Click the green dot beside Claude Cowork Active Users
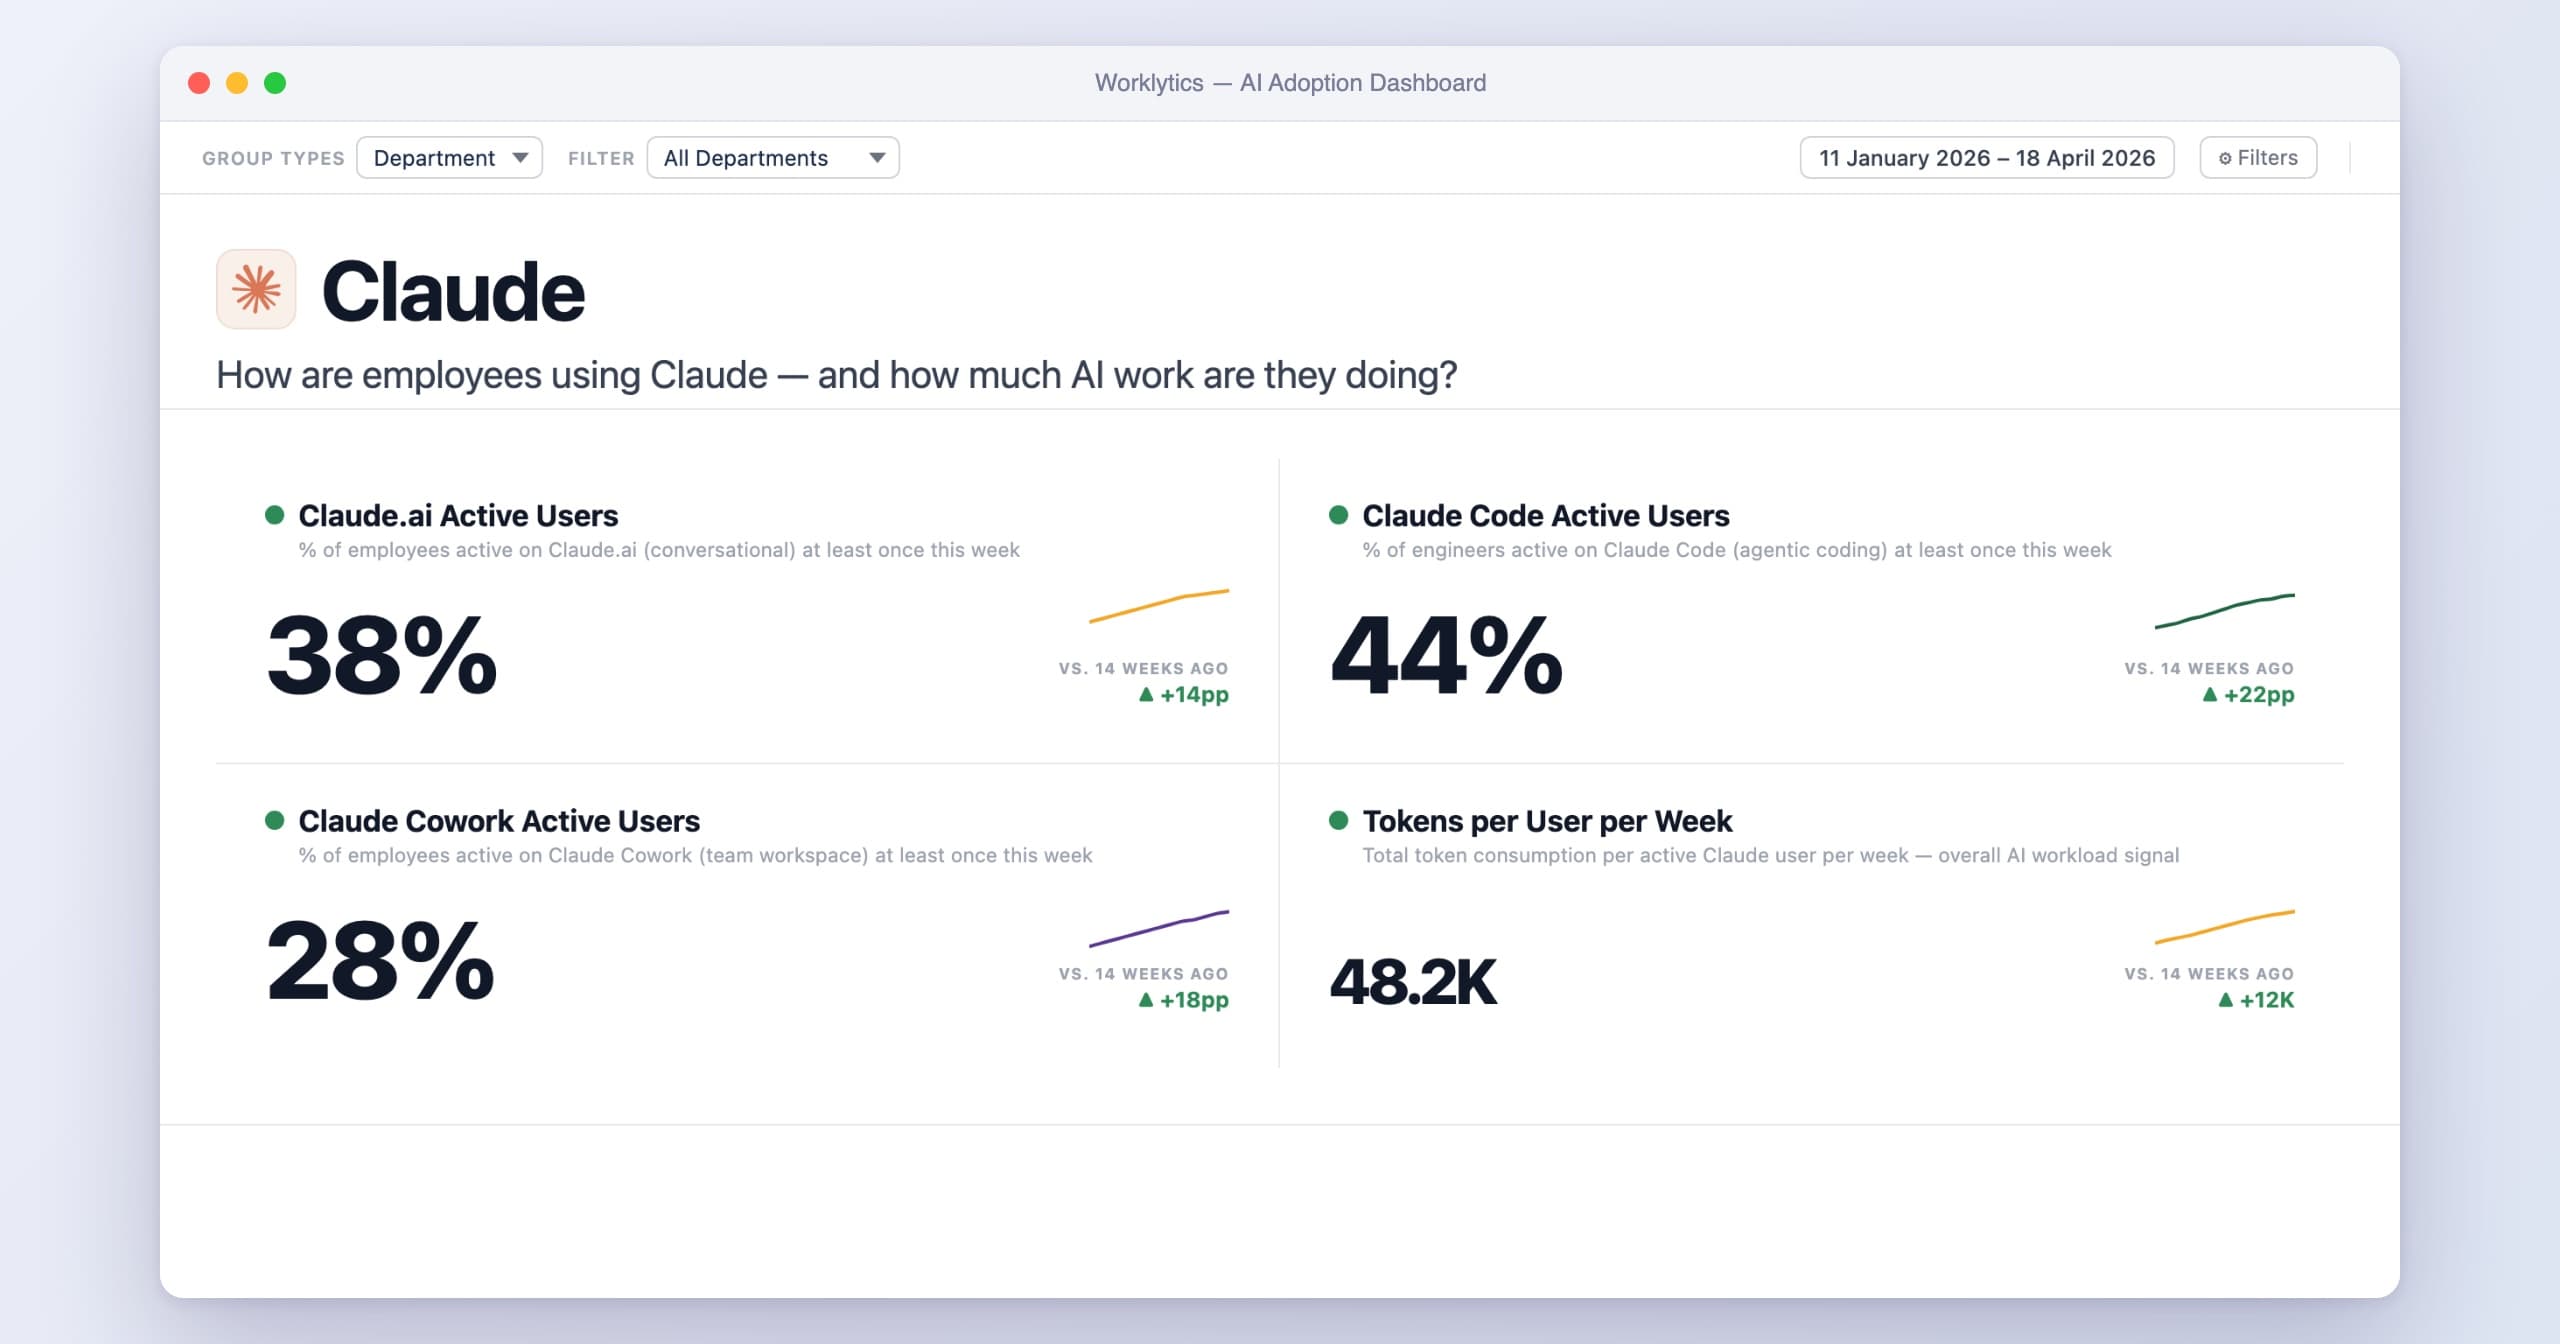 [274, 821]
